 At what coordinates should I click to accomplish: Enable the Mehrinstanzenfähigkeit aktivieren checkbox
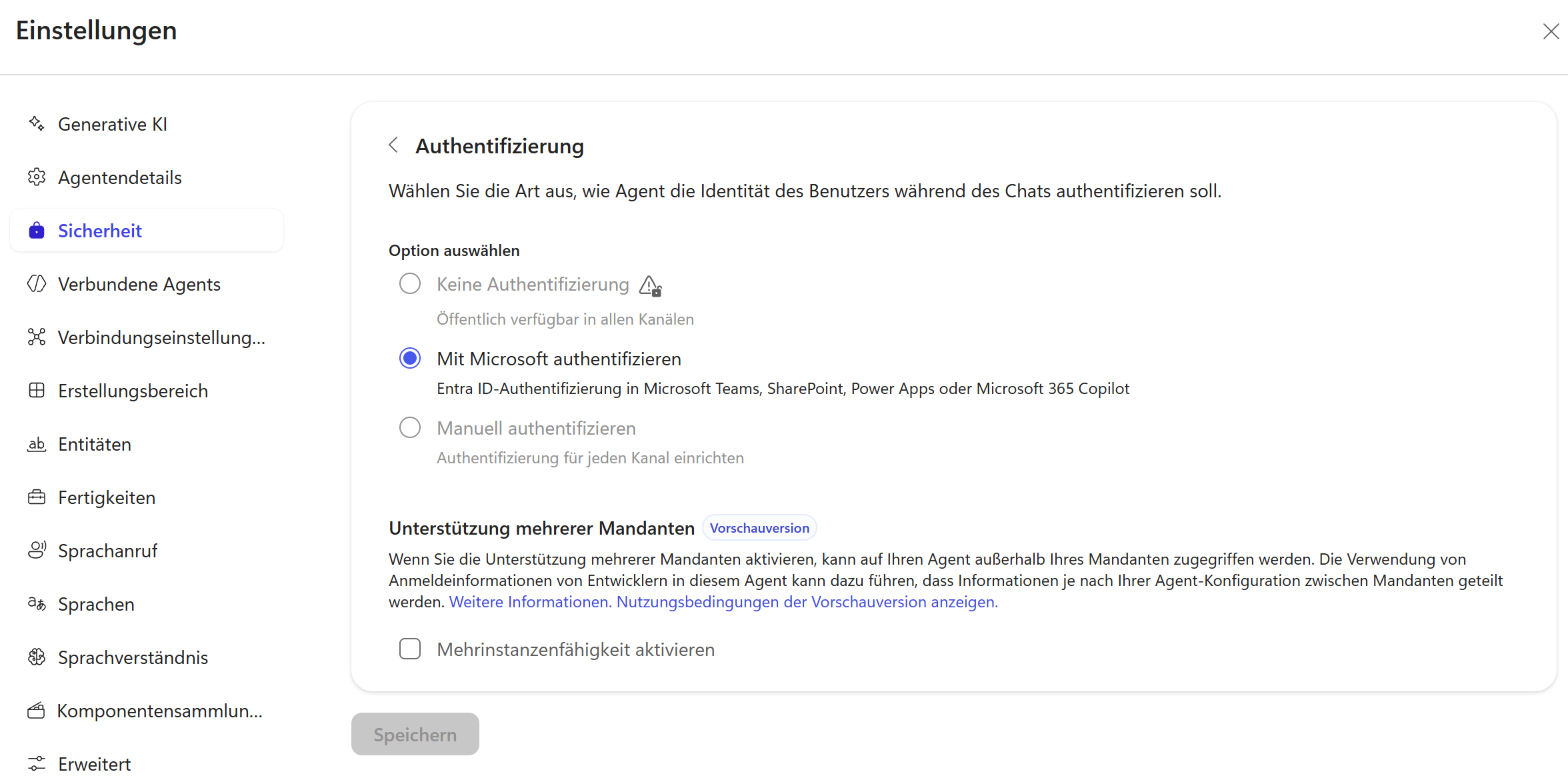(x=410, y=649)
